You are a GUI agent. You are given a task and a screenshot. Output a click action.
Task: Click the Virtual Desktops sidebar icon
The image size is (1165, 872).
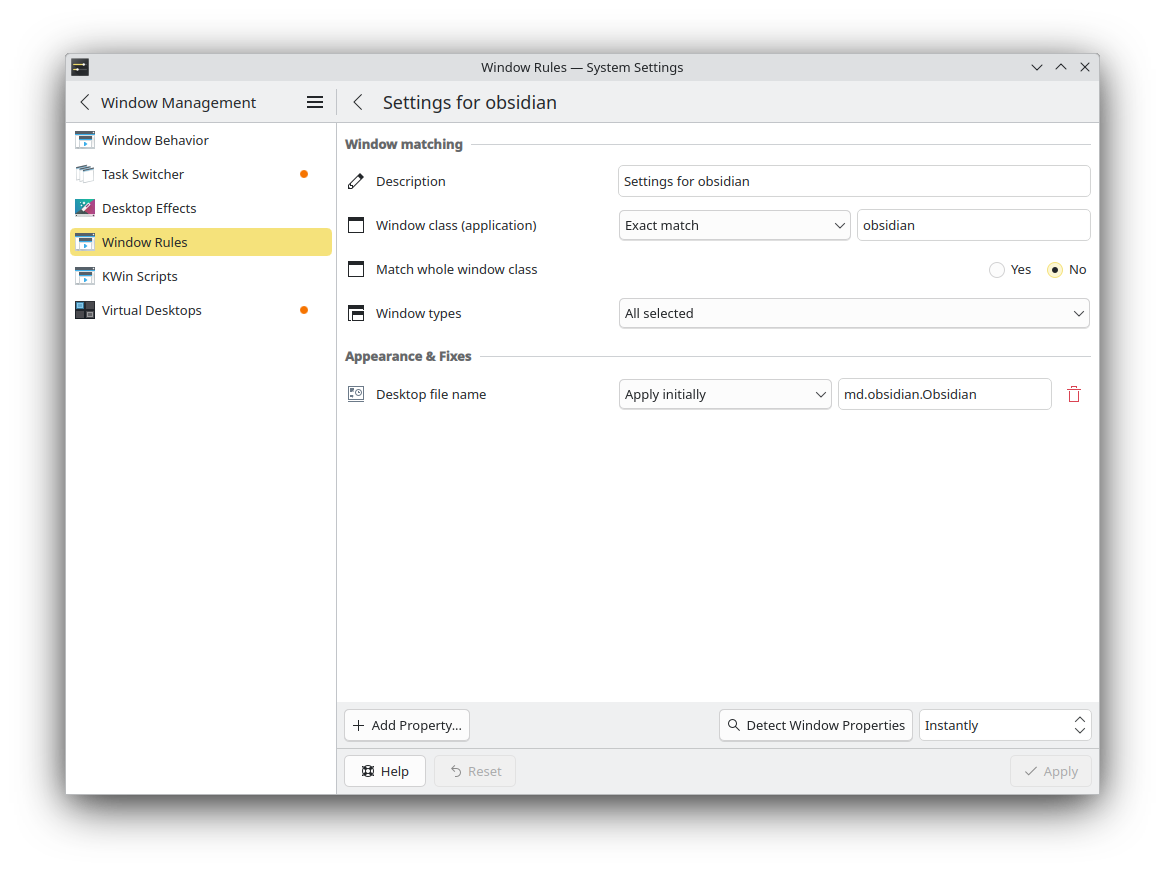85,310
